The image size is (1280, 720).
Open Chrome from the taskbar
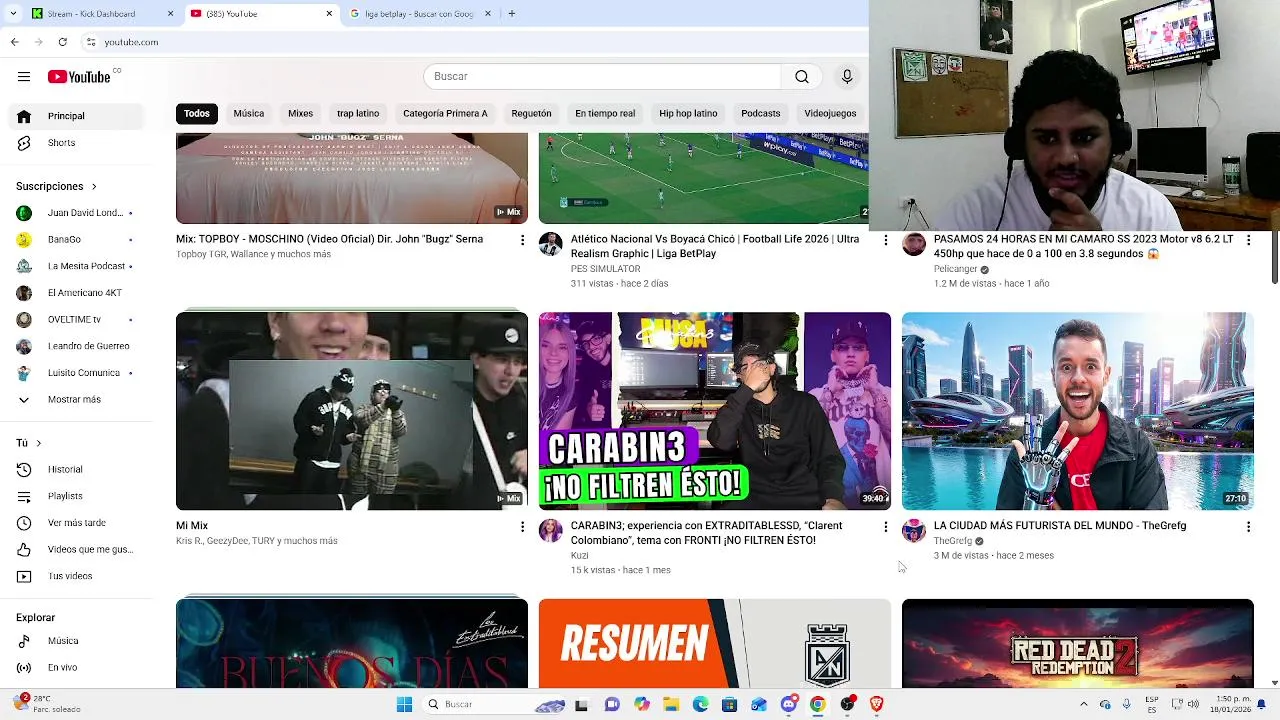pos(818,704)
